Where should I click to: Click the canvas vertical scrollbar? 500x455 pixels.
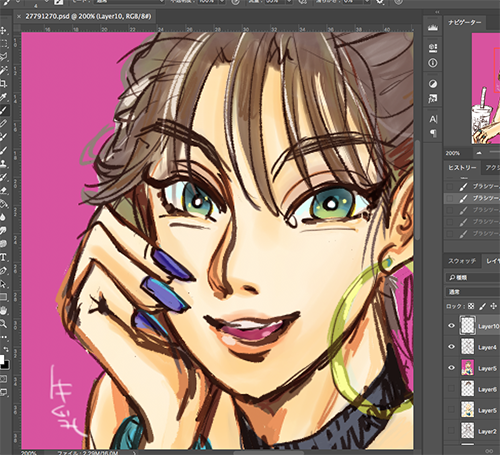(x=417, y=190)
